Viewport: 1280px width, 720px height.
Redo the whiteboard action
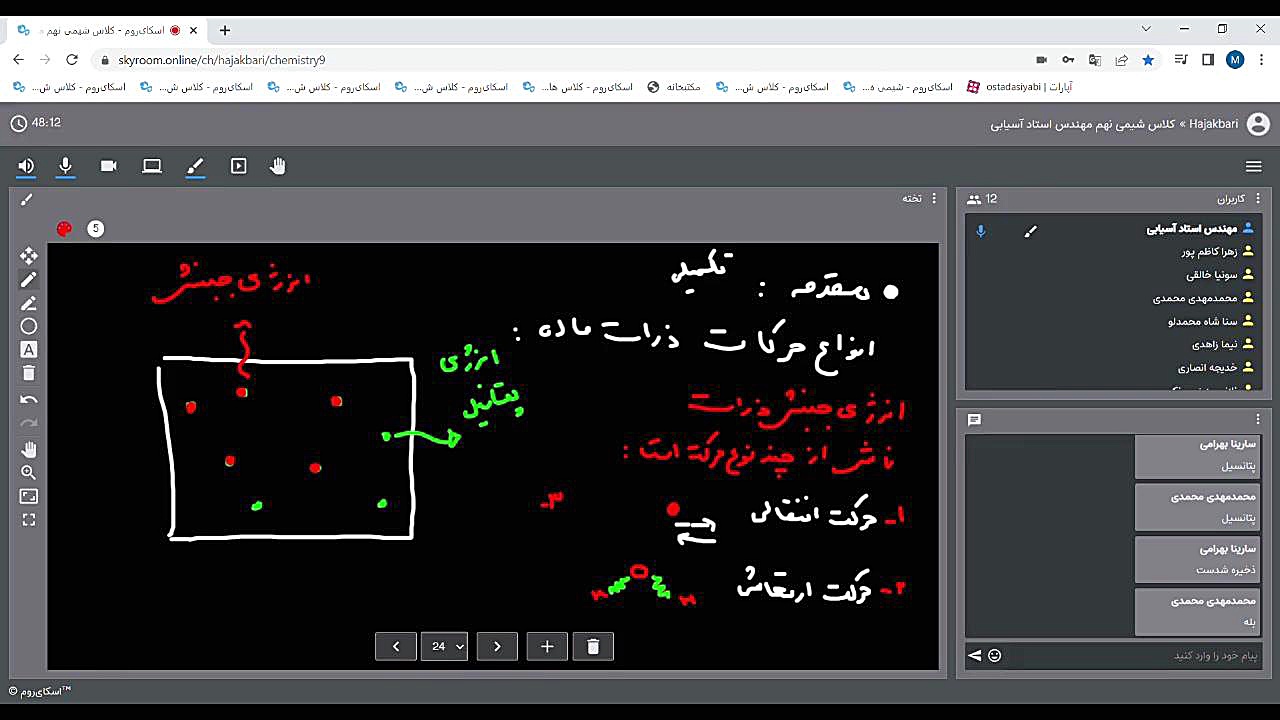28,423
